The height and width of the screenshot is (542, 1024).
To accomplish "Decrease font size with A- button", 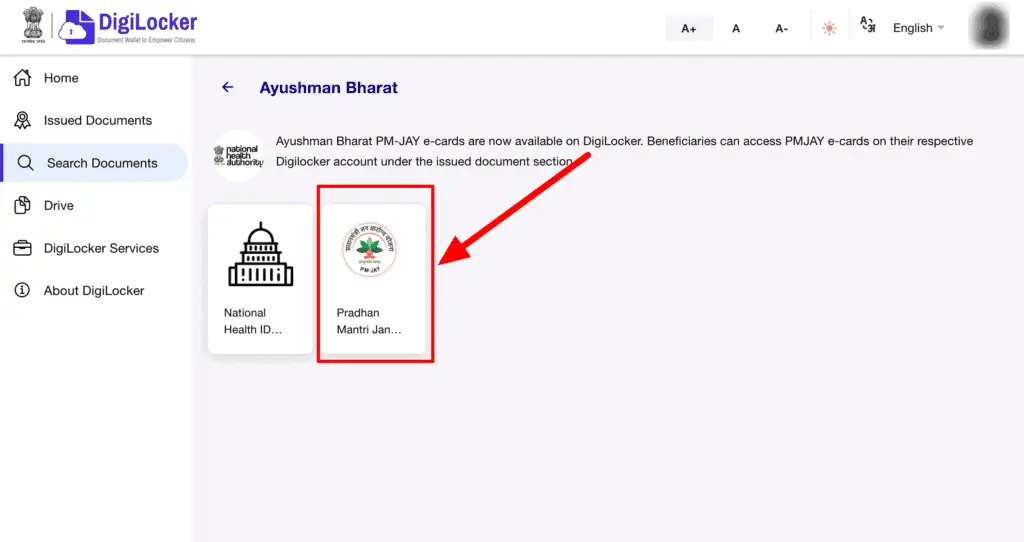I will [x=782, y=28].
